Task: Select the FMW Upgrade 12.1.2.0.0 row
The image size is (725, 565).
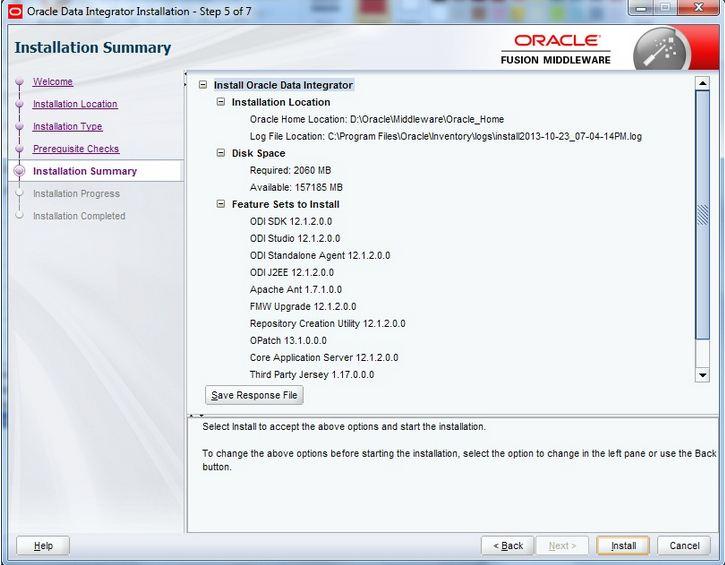Action: point(303,307)
